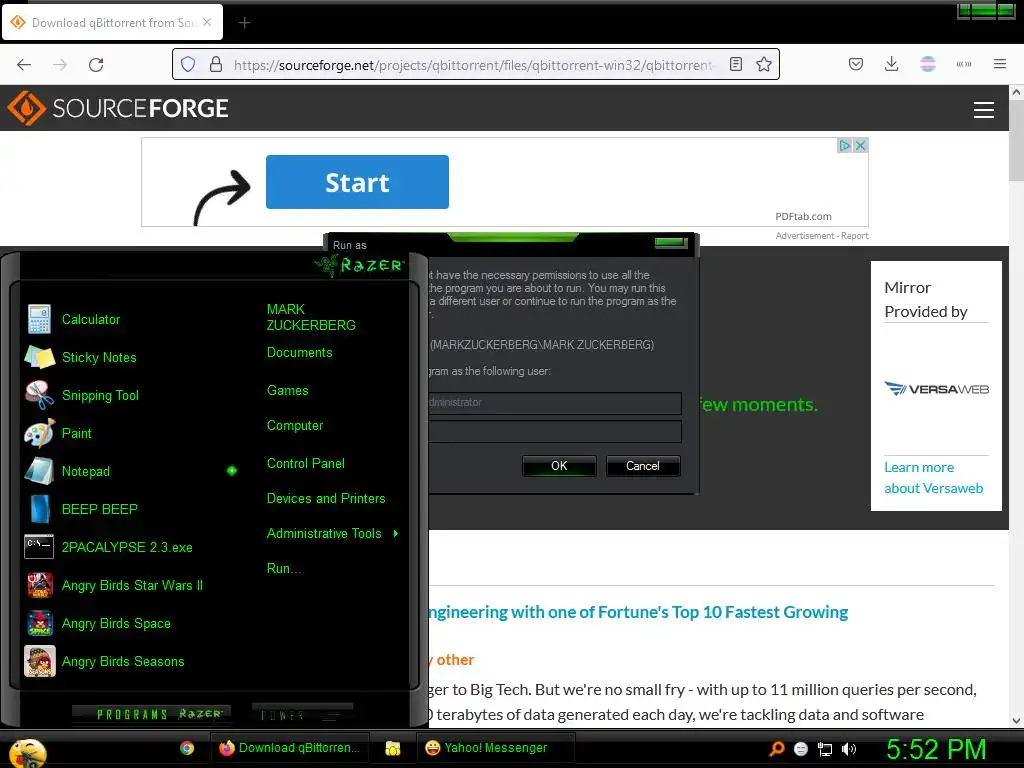Image resolution: width=1024 pixels, height=768 pixels.
Task: Click the Fortune's Top 10 Fastest Growing headline
Action: pyautogui.click(x=638, y=612)
